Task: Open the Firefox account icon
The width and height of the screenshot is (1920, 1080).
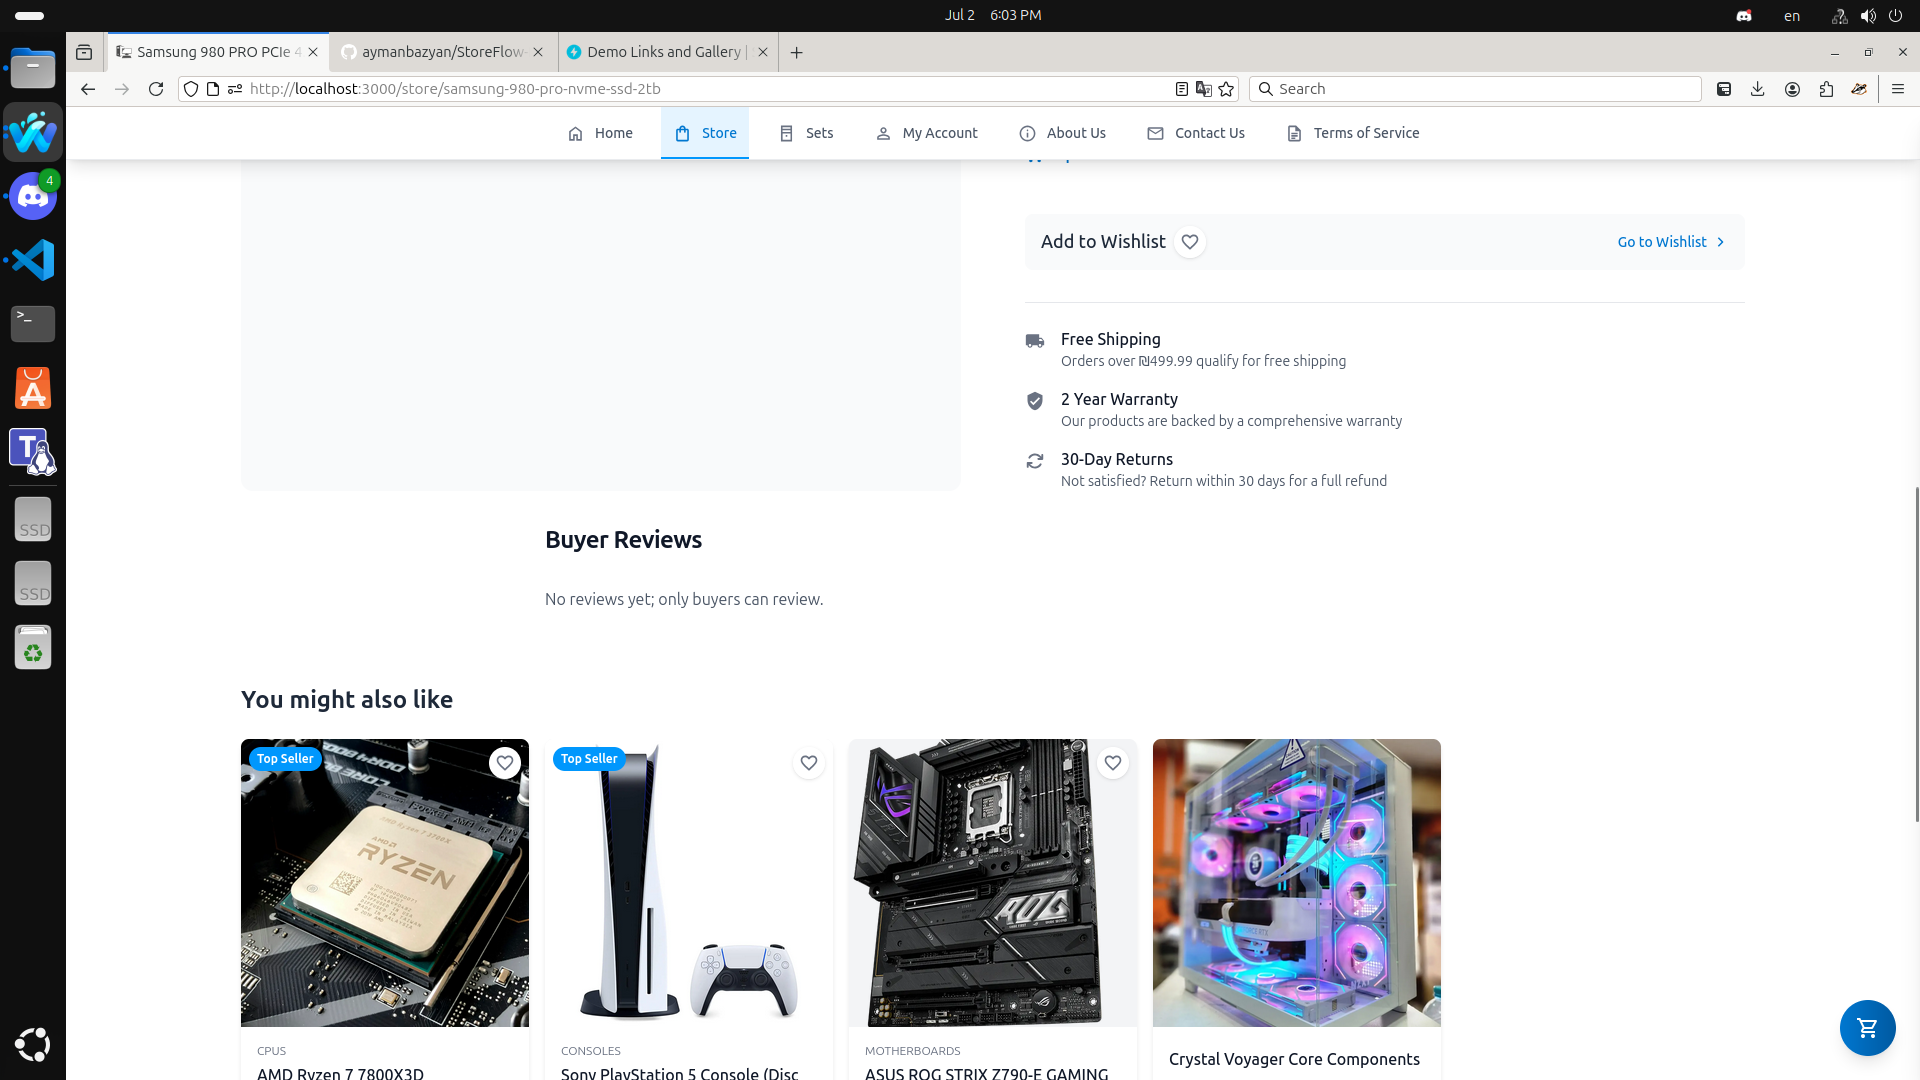Action: [x=1792, y=89]
